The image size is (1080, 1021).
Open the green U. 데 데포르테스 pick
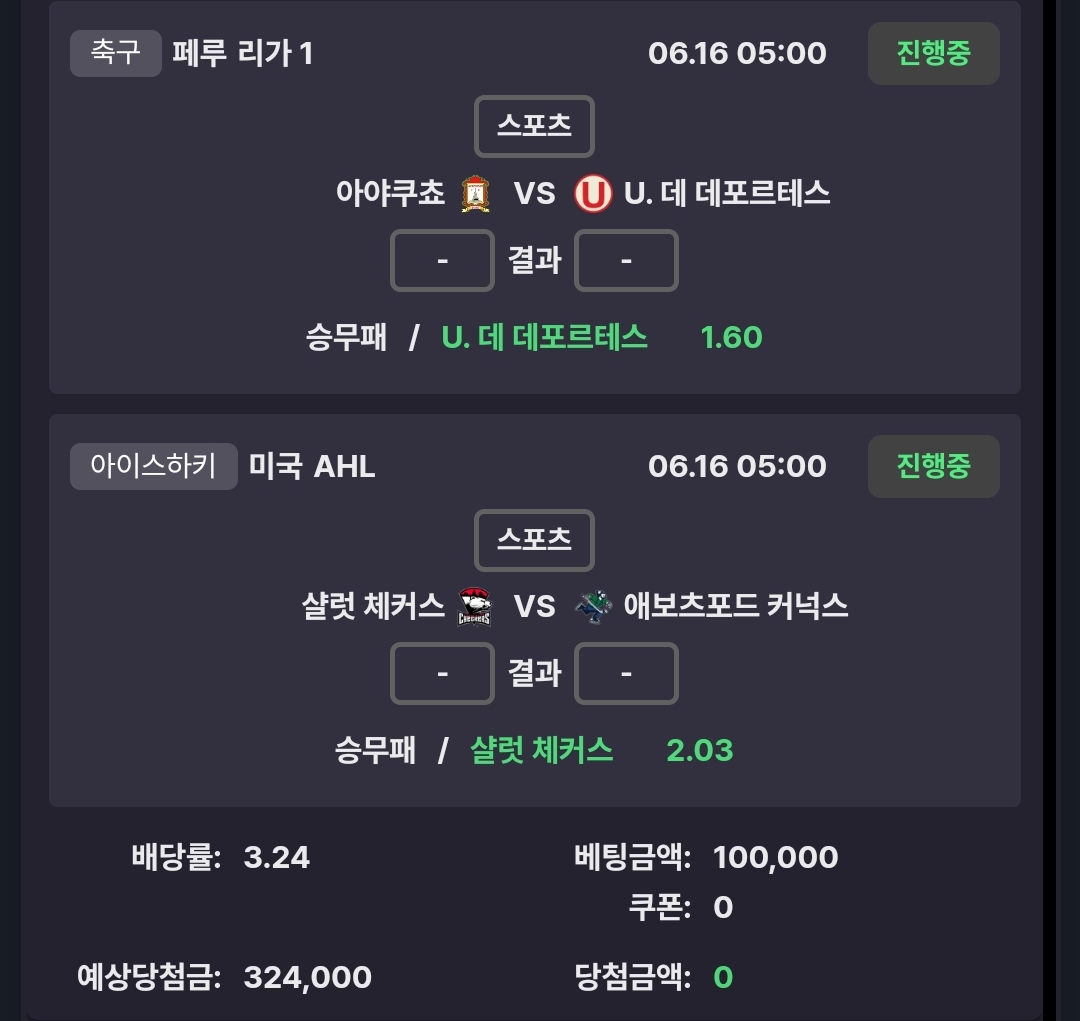[544, 338]
